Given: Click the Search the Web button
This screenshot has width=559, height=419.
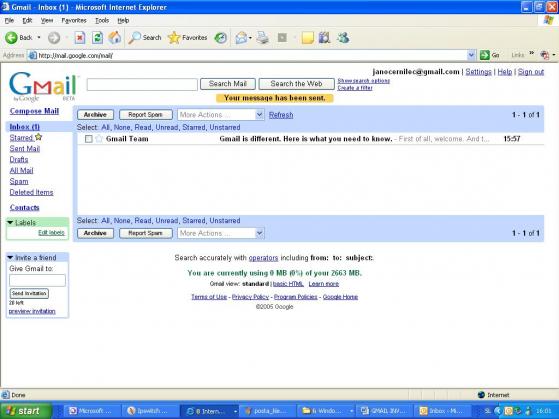Looking at the screenshot, I should coord(296,84).
